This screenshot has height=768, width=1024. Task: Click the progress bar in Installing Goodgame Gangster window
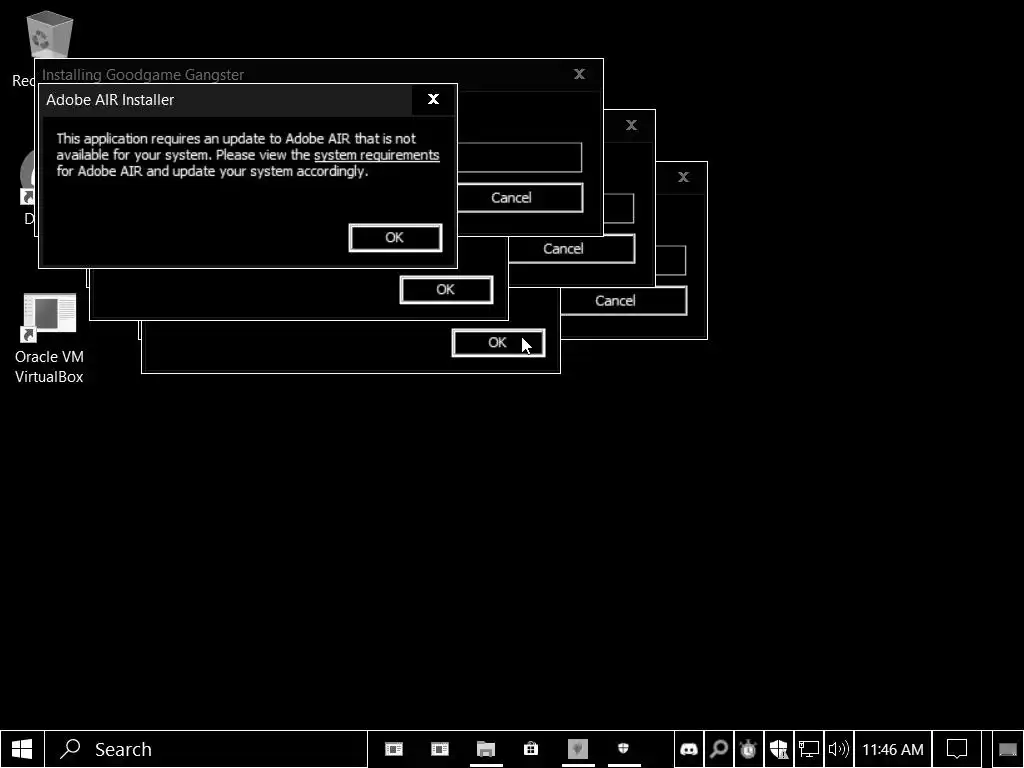tap(520, 157)
